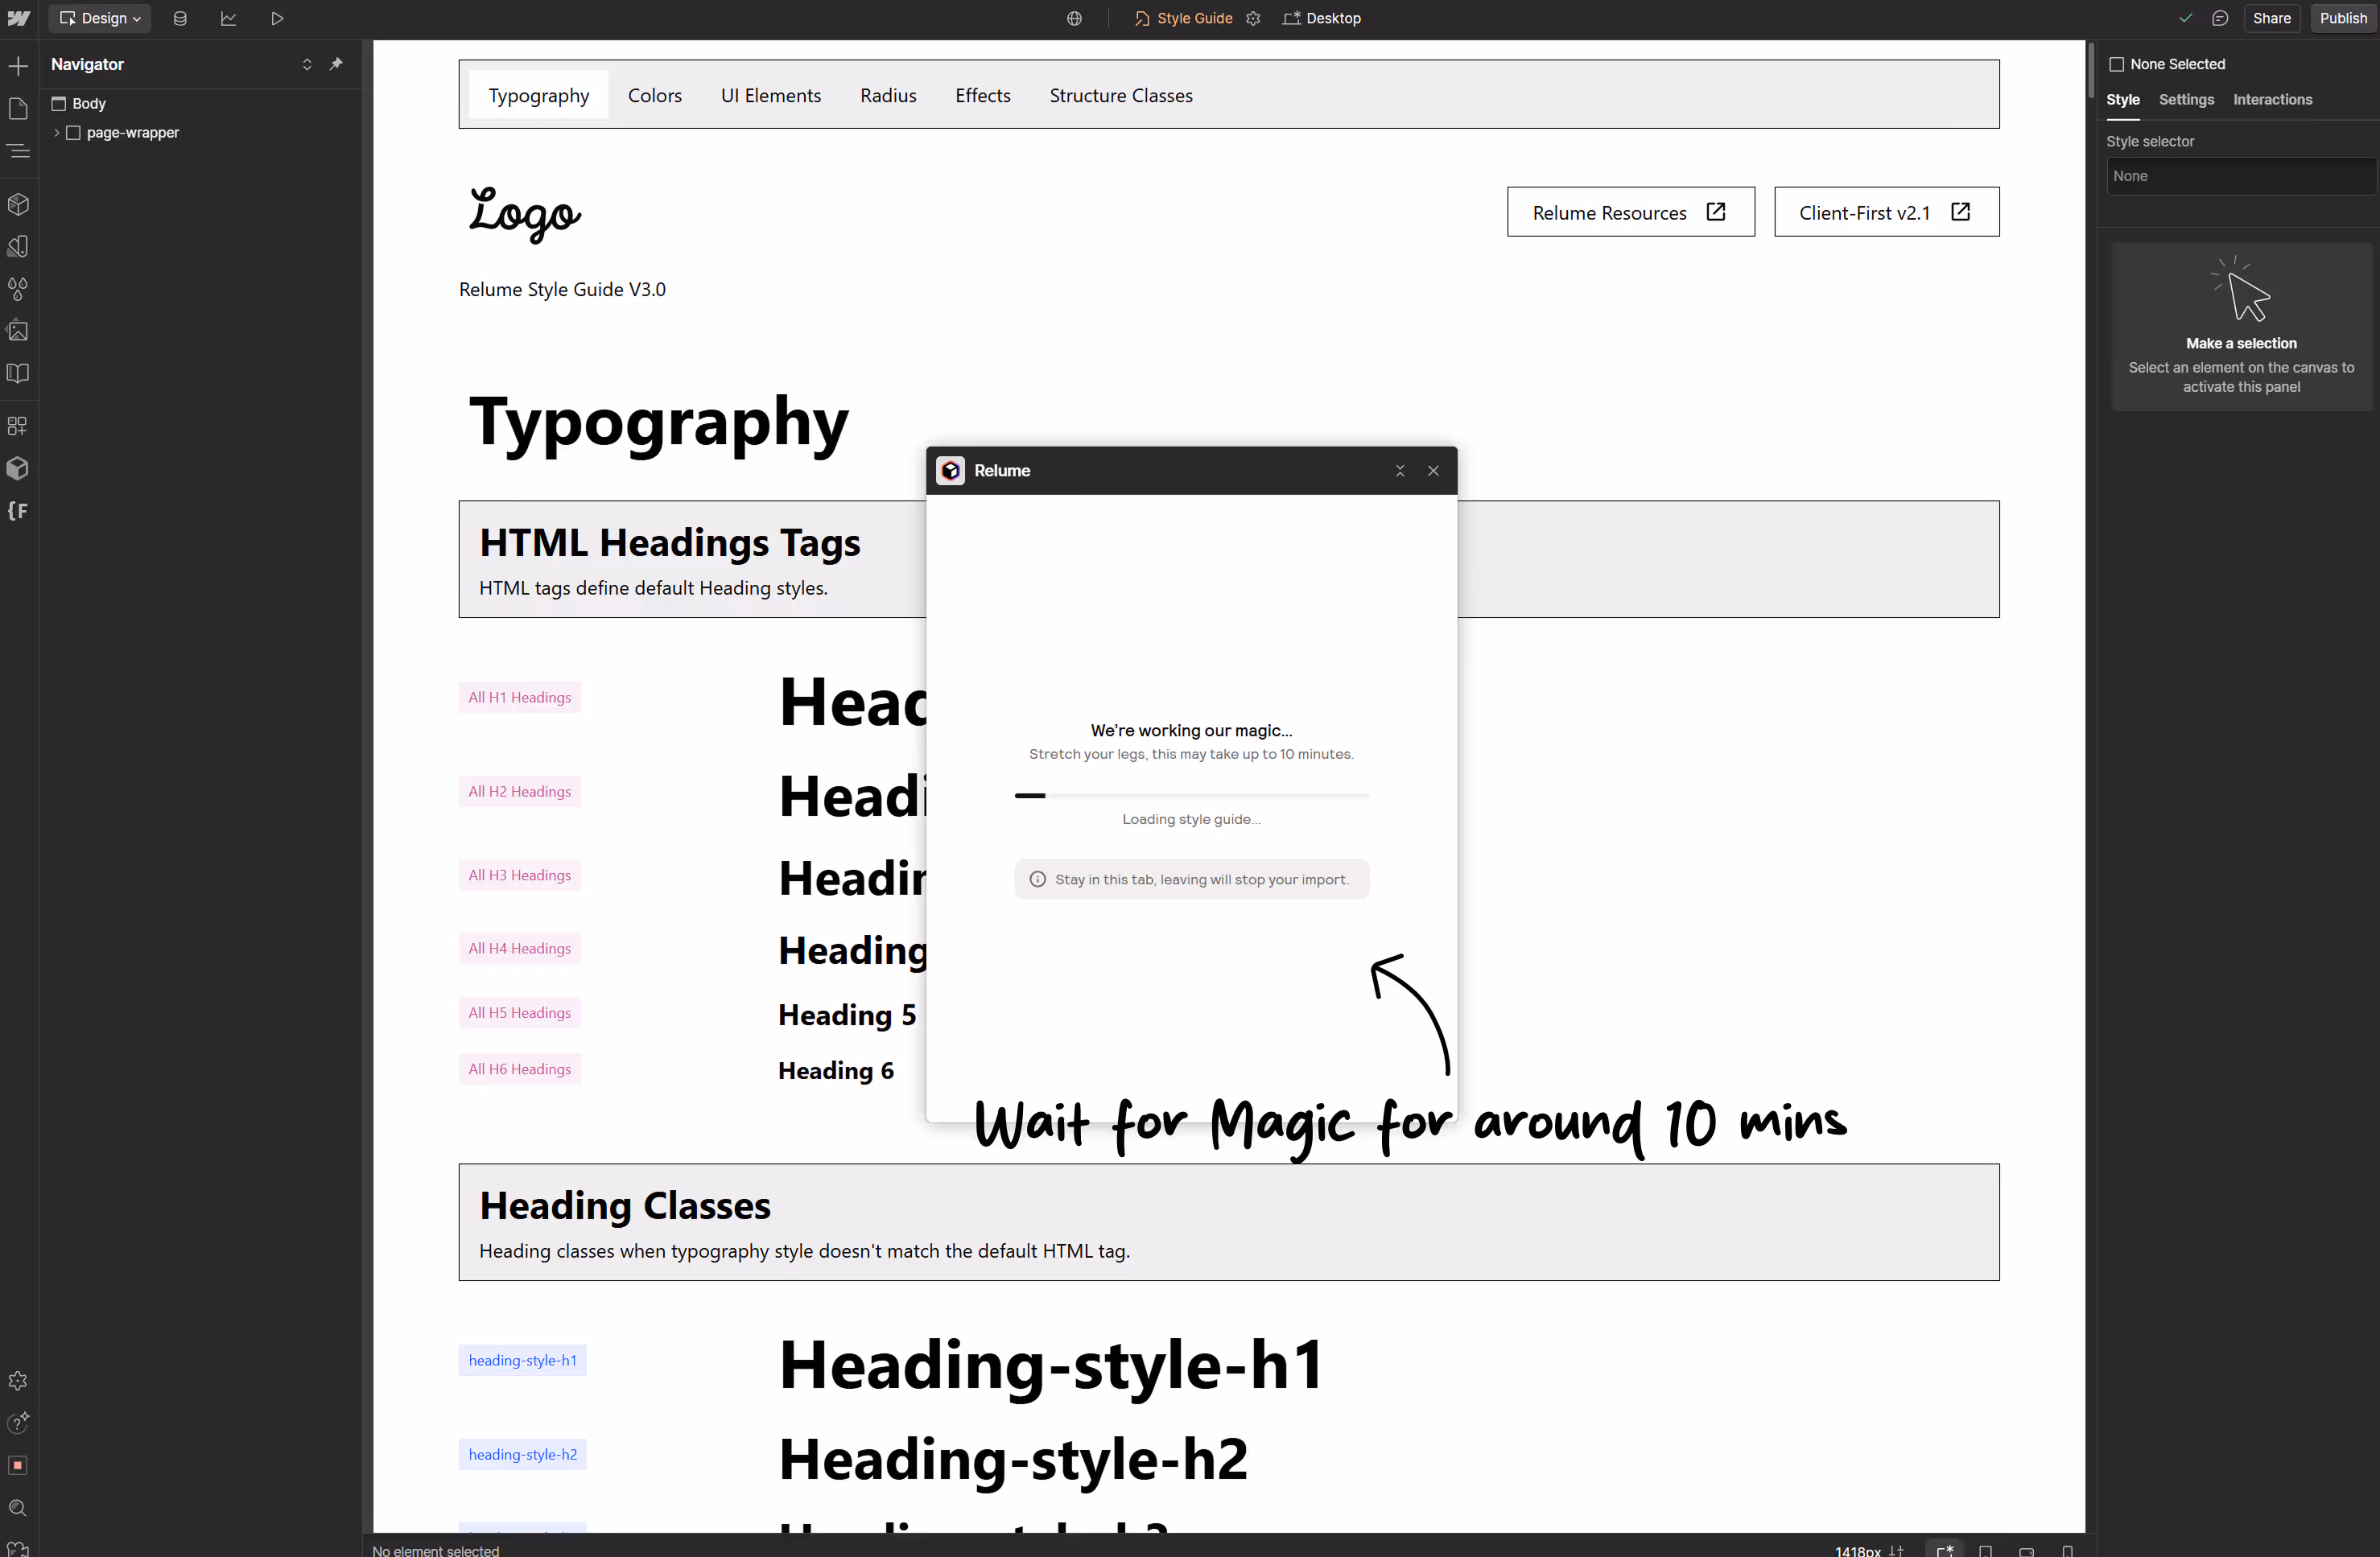Screen dimensions: 2380x1557
Task: Open the Add Elements panel
Action: pyautogui.click(x=18, y=66)
